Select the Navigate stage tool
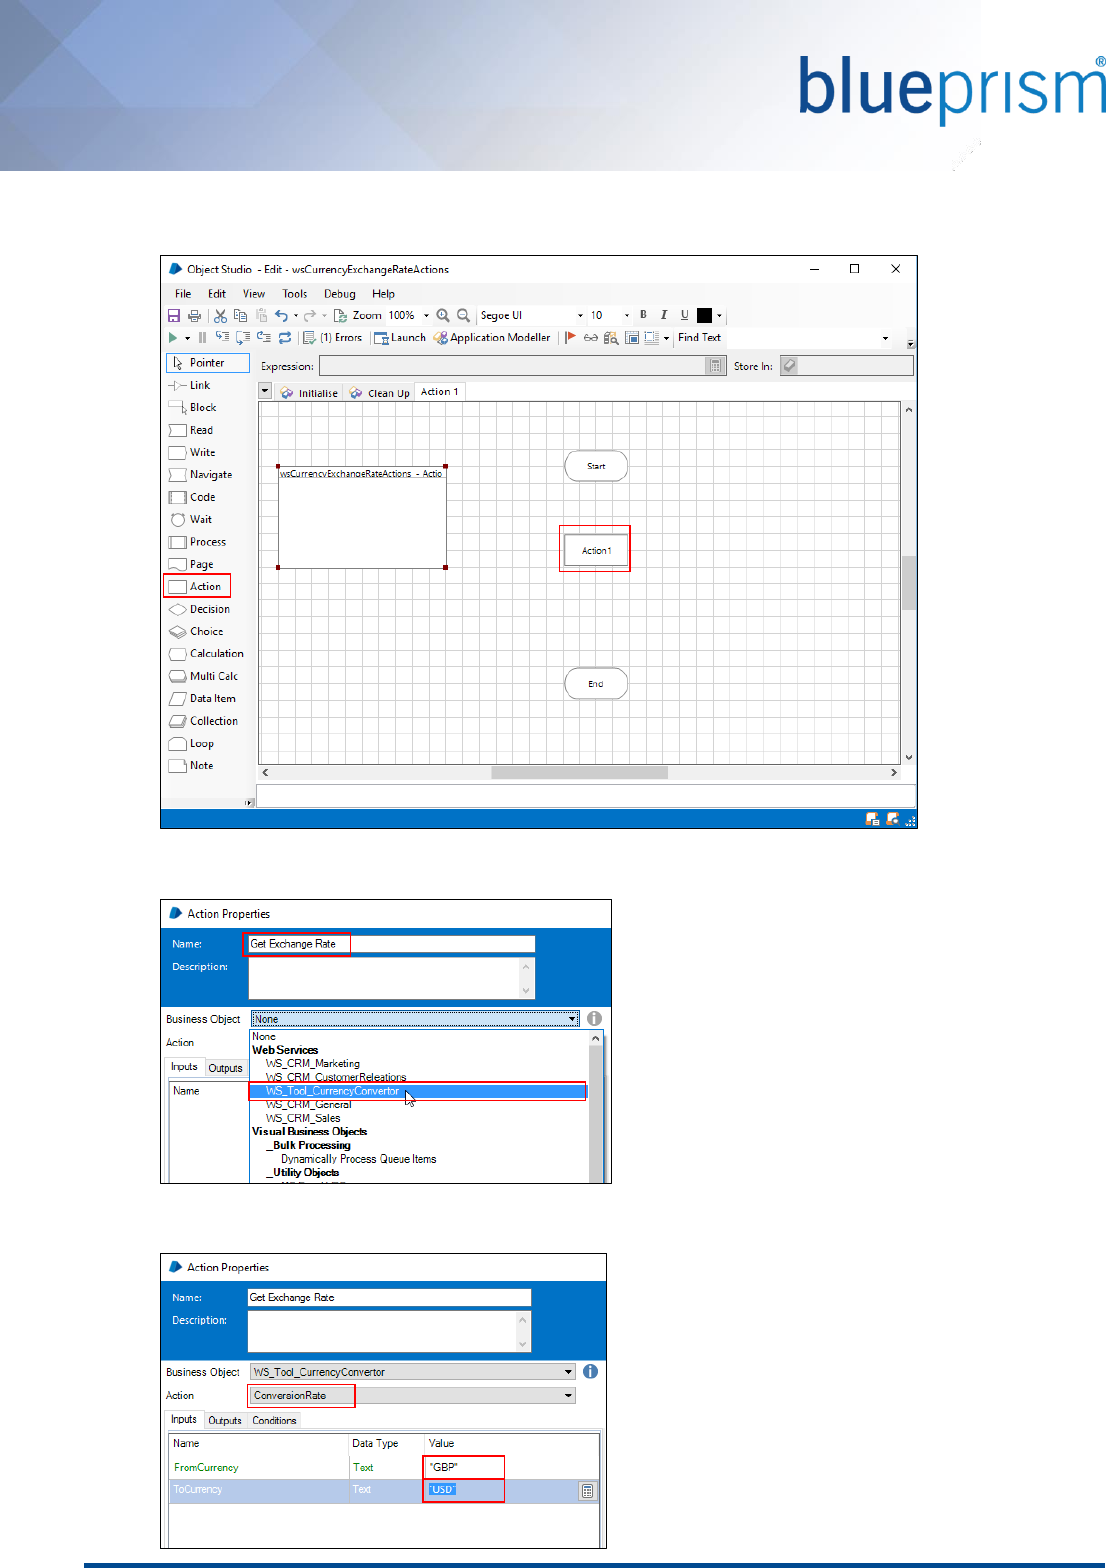This screenshot has width=1106, height=1568. click(201, 475)
